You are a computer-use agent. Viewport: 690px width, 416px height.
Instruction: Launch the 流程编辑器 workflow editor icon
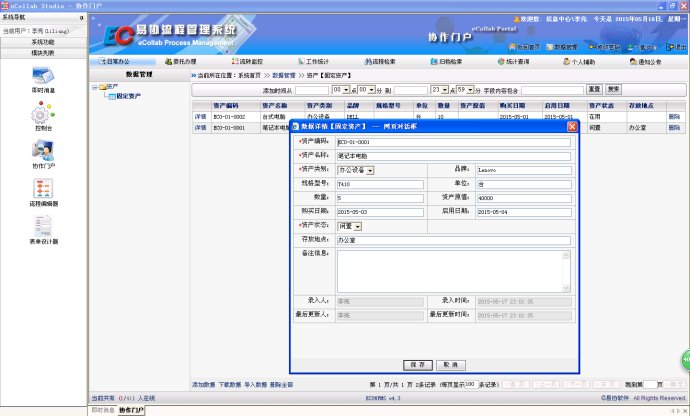[x=43, y=188]
